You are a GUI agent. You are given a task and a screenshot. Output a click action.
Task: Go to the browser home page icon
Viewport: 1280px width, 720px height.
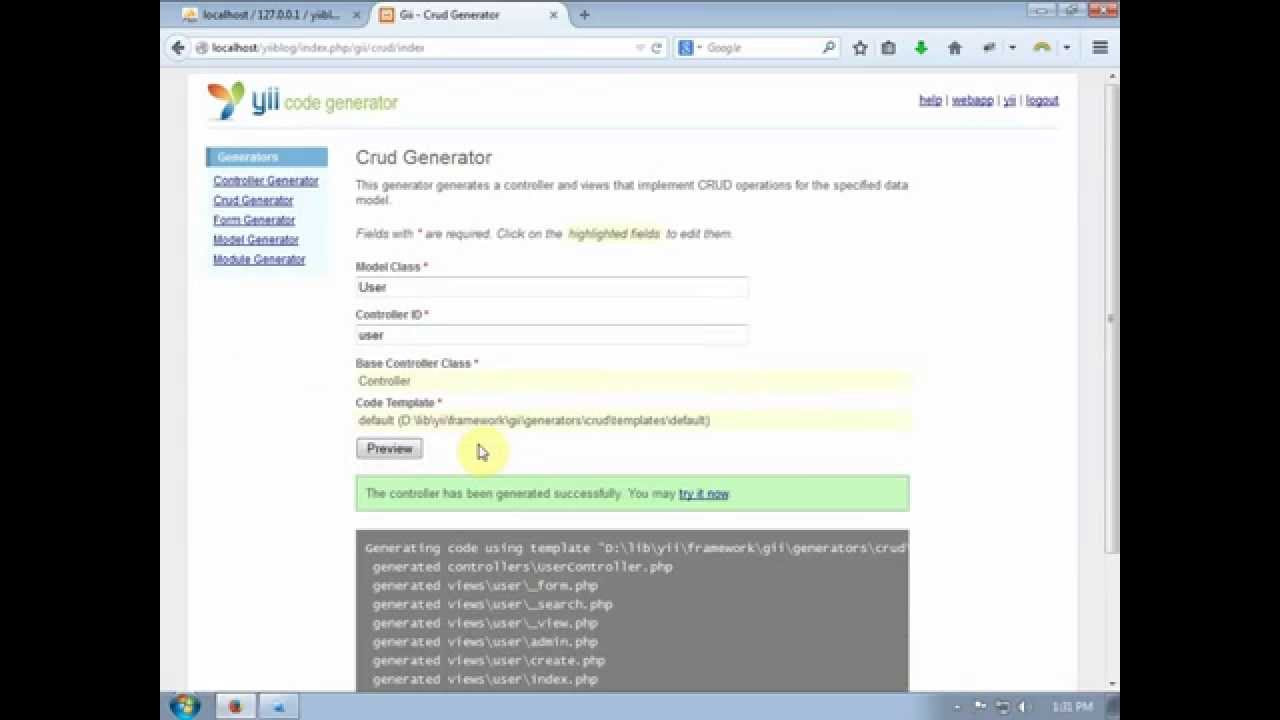click(x=954, y=47)
